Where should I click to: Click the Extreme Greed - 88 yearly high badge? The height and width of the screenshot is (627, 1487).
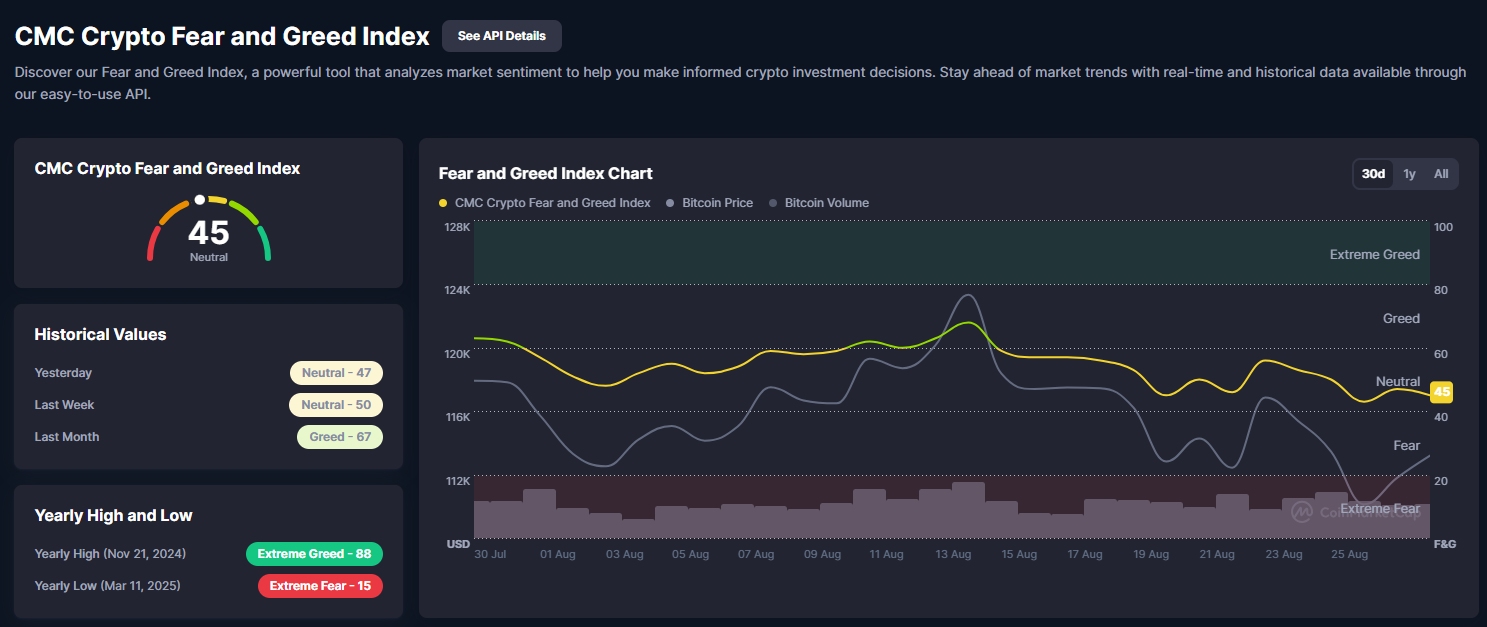point(314,554)
